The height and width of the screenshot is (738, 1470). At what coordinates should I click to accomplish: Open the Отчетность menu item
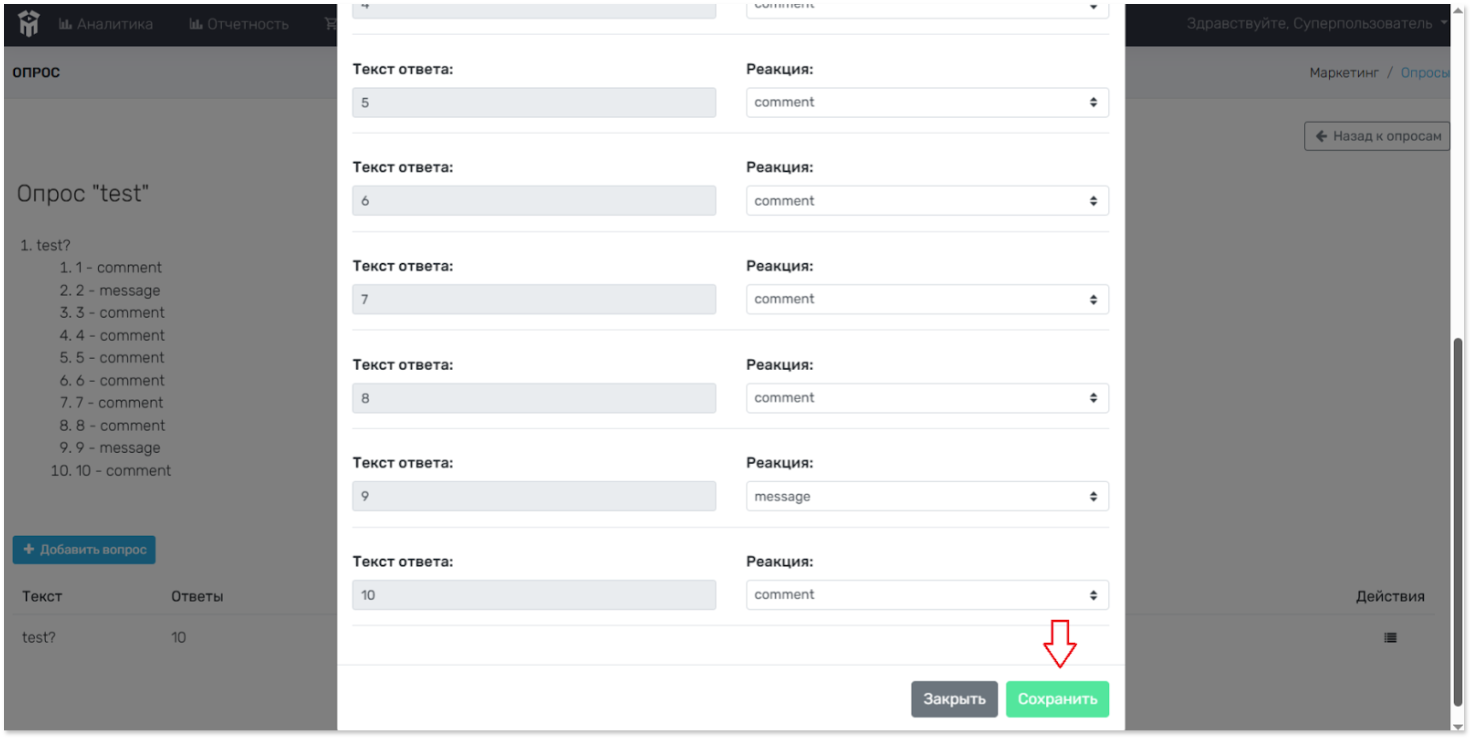tap(238, 24)
